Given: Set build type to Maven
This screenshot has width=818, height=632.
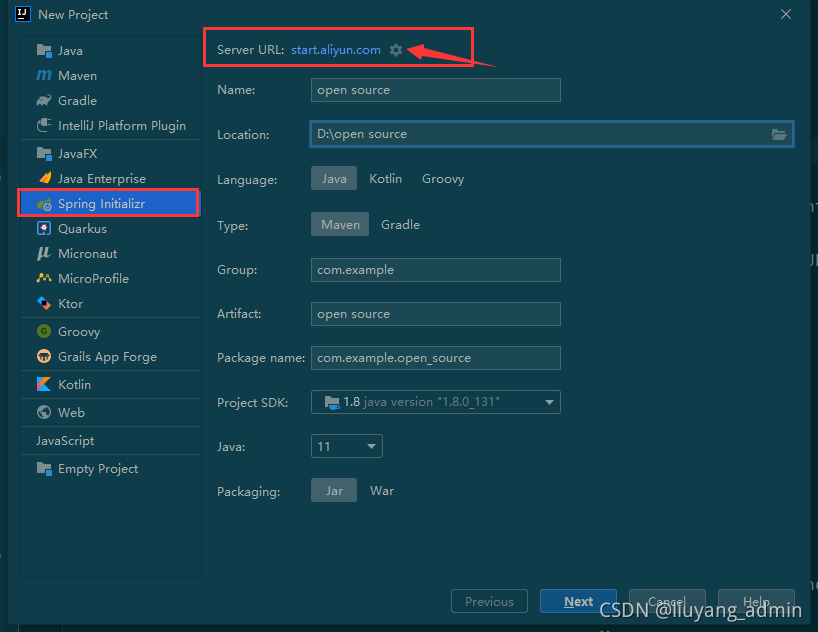Looking at the screenshot, I should click(x=340, y=224).
